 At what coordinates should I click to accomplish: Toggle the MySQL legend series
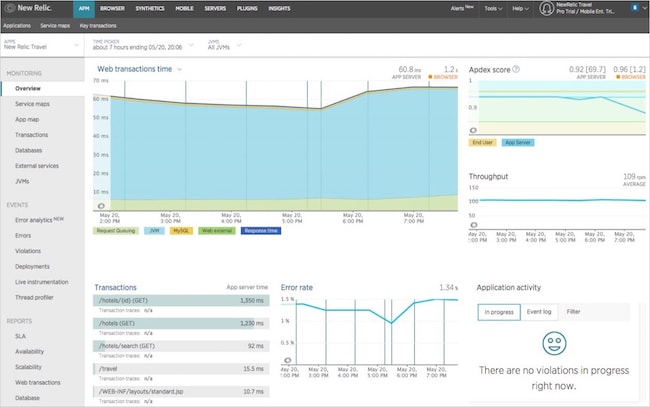coord(181,231)
